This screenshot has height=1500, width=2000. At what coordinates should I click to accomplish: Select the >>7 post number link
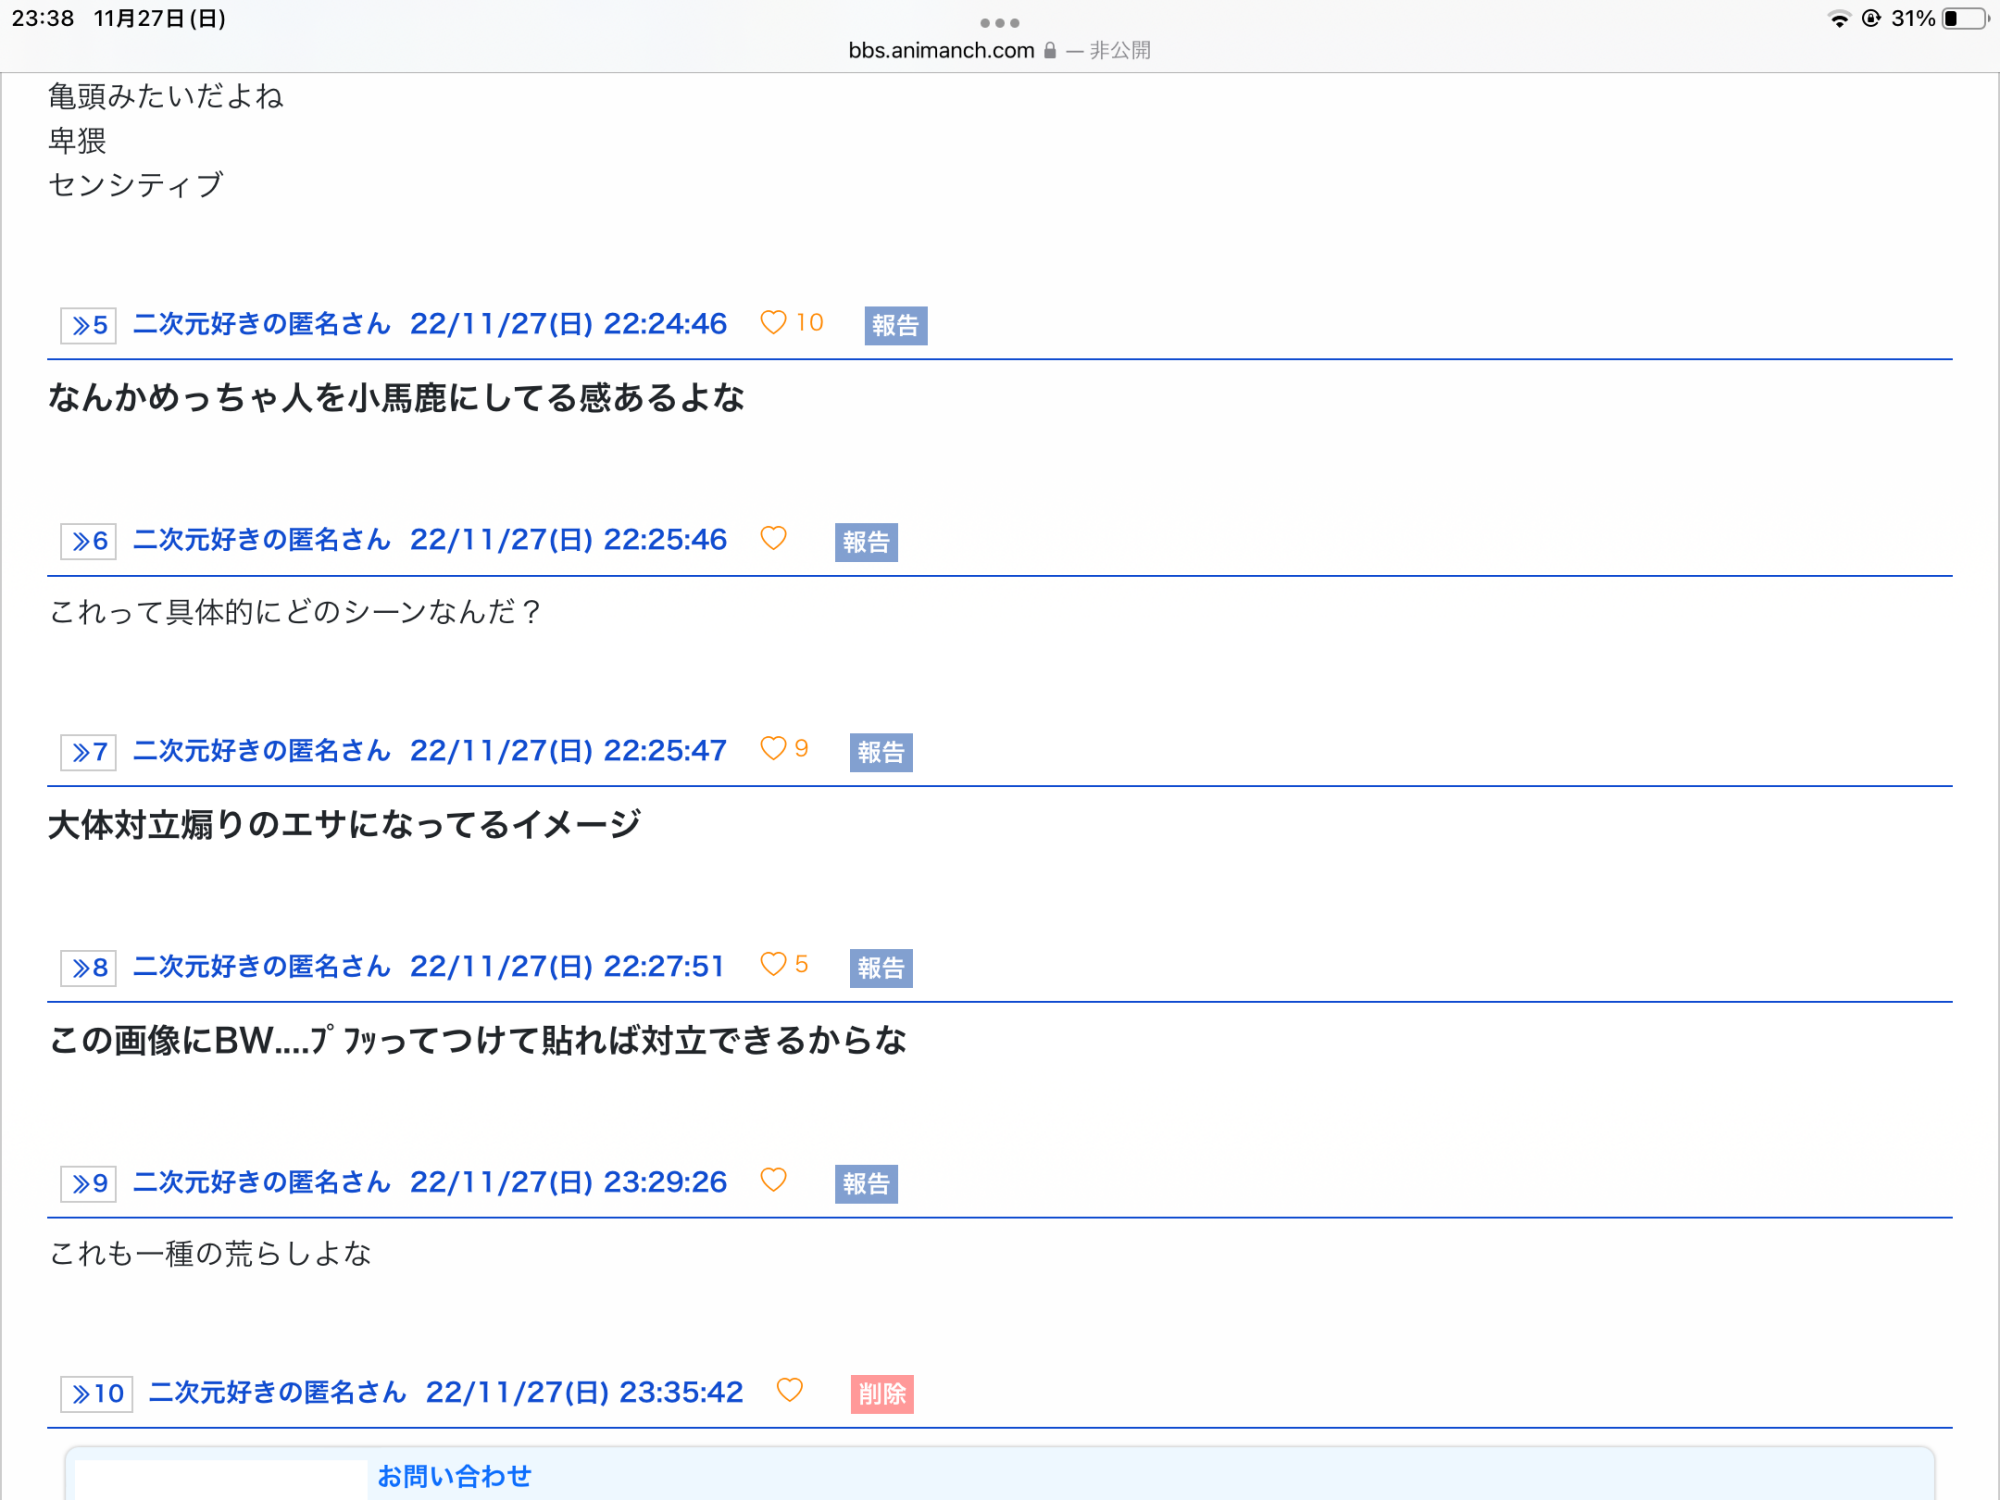point(89,752)
